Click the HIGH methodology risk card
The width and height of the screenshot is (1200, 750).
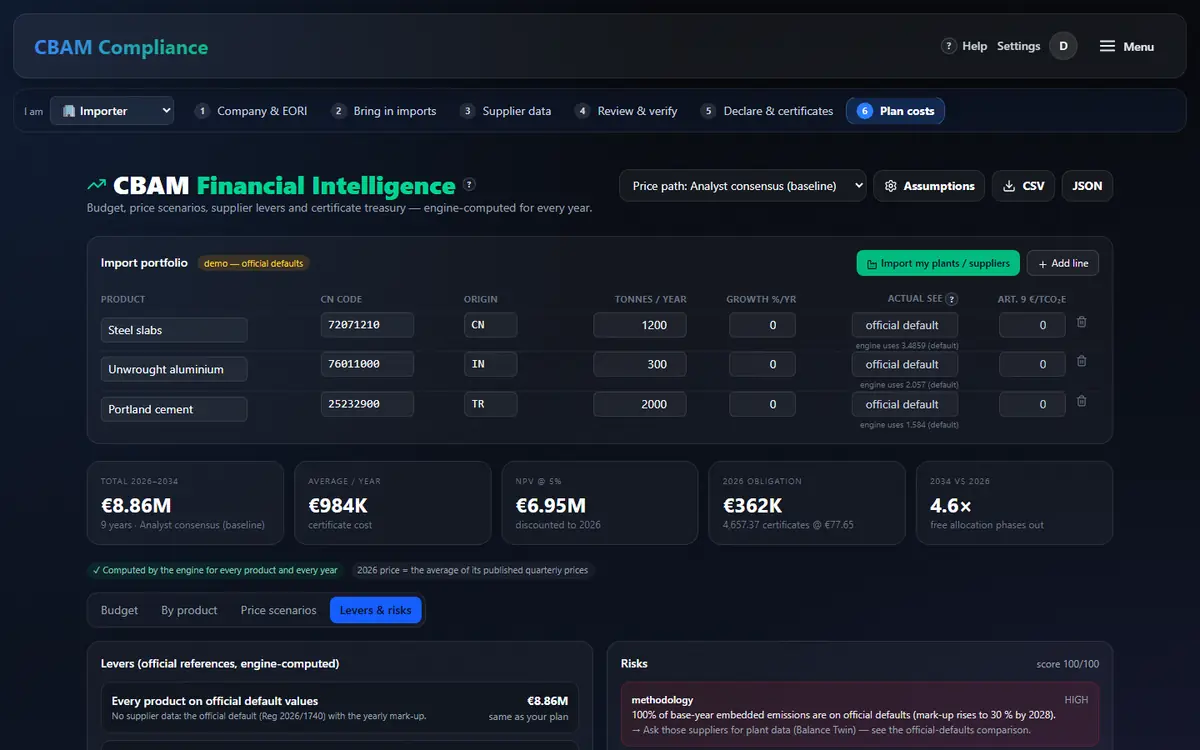point(860,714)
